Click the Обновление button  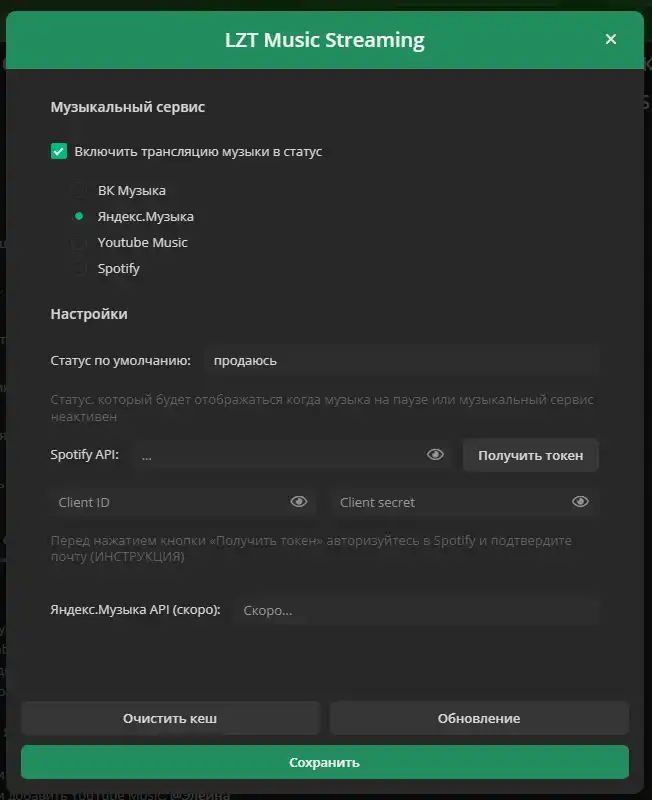point(479,718)
